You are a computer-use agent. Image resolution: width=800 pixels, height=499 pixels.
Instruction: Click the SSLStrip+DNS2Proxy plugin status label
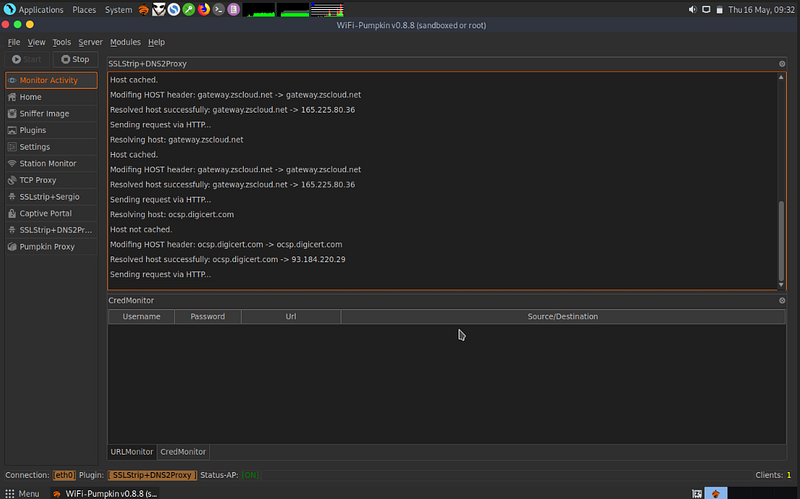click(x=152, y=475)
